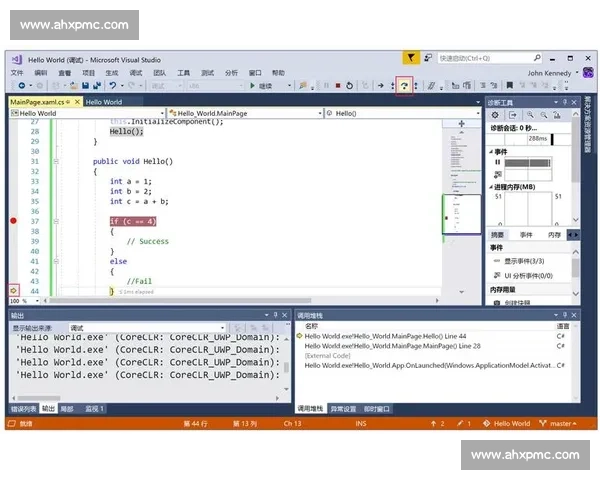
Task: Click the Pause debugging icon
Action: point(326,85)
